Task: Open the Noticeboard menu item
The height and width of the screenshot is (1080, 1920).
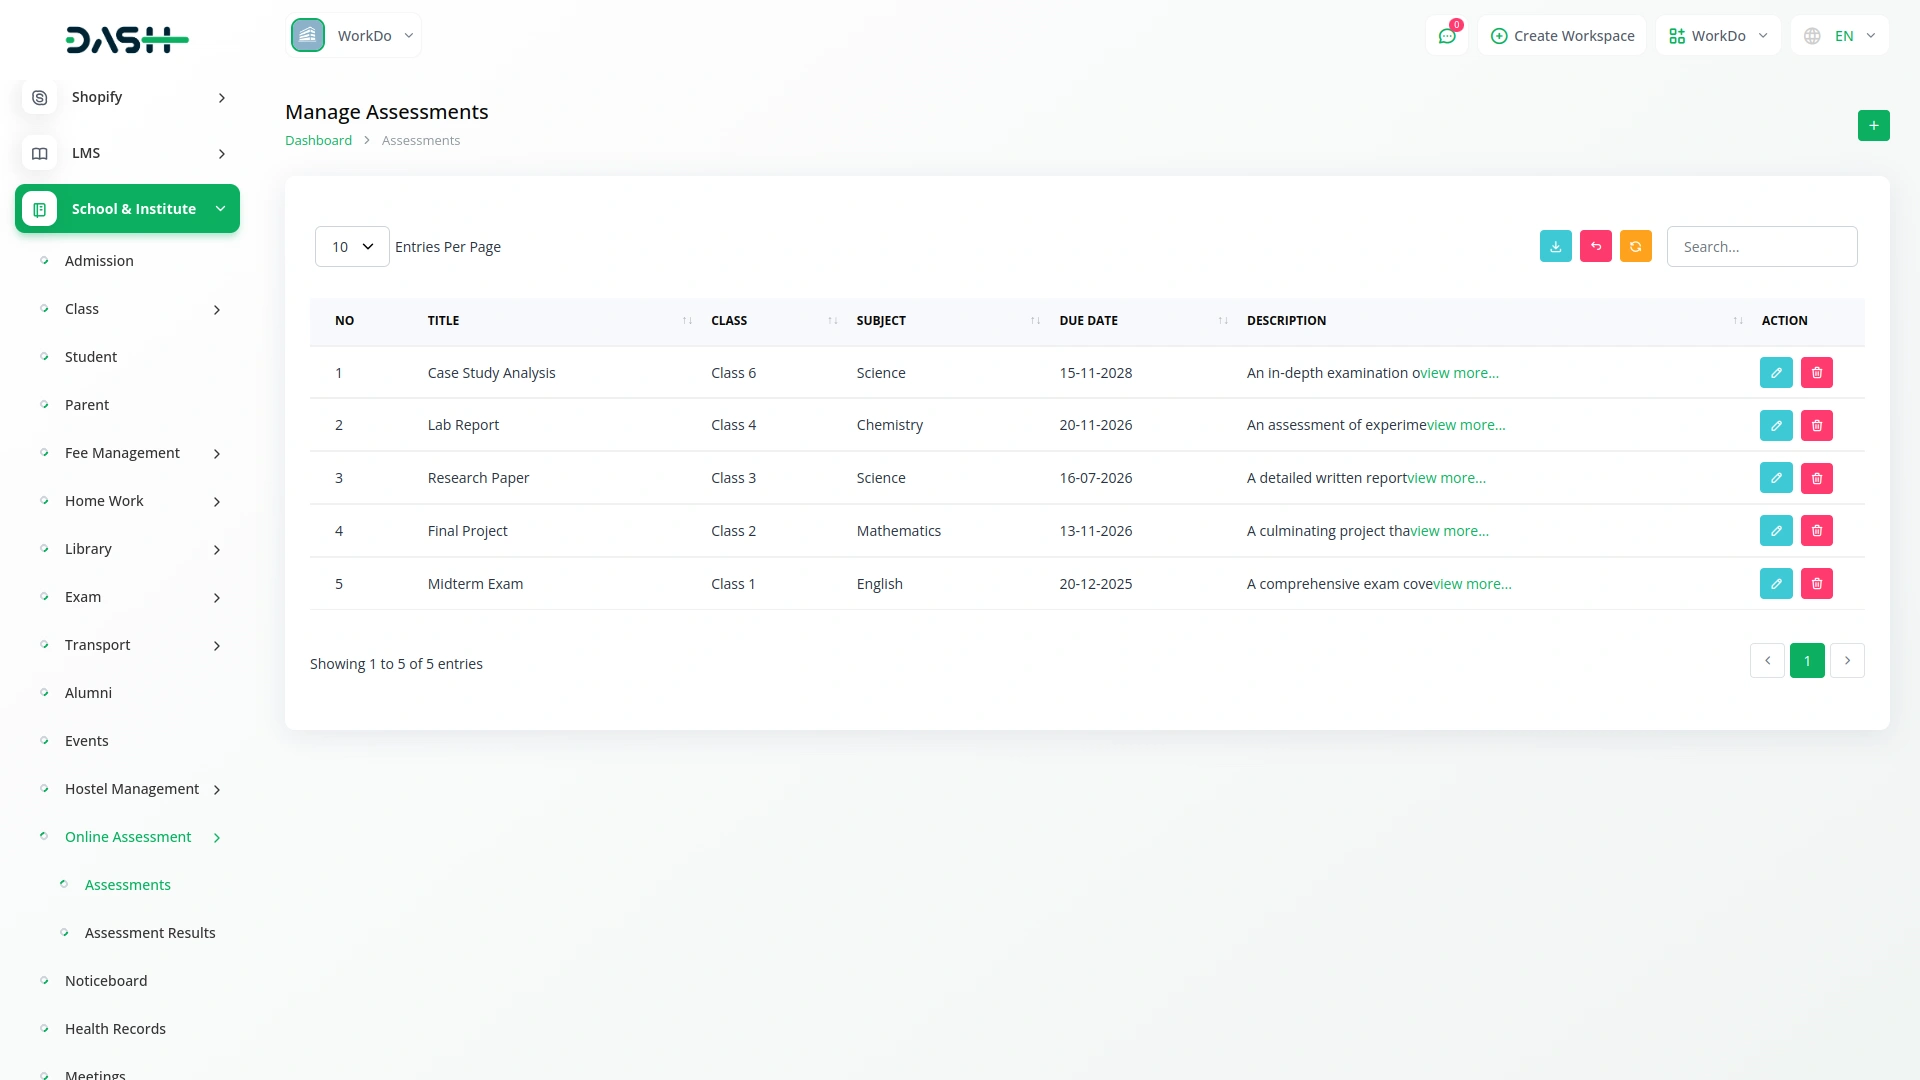Action: pyautogui.click(x=106, y=981)
